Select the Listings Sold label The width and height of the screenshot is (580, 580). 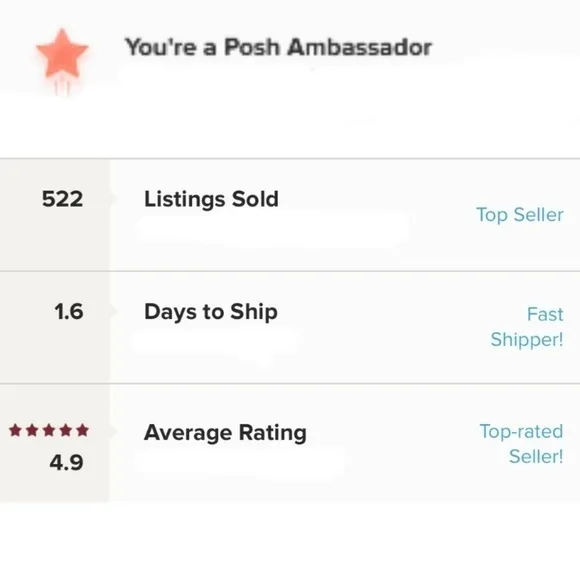[x=211, y=199]
